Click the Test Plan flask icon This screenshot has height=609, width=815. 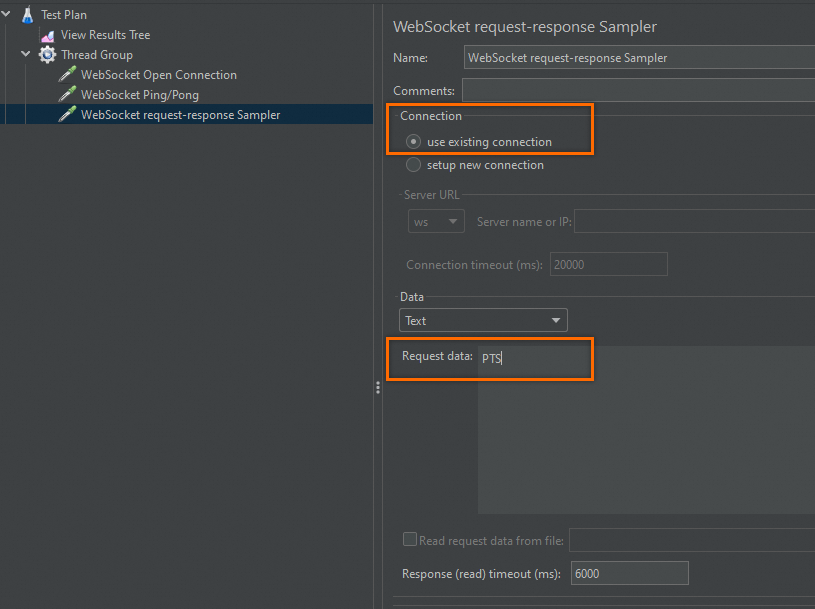(27, 15)
